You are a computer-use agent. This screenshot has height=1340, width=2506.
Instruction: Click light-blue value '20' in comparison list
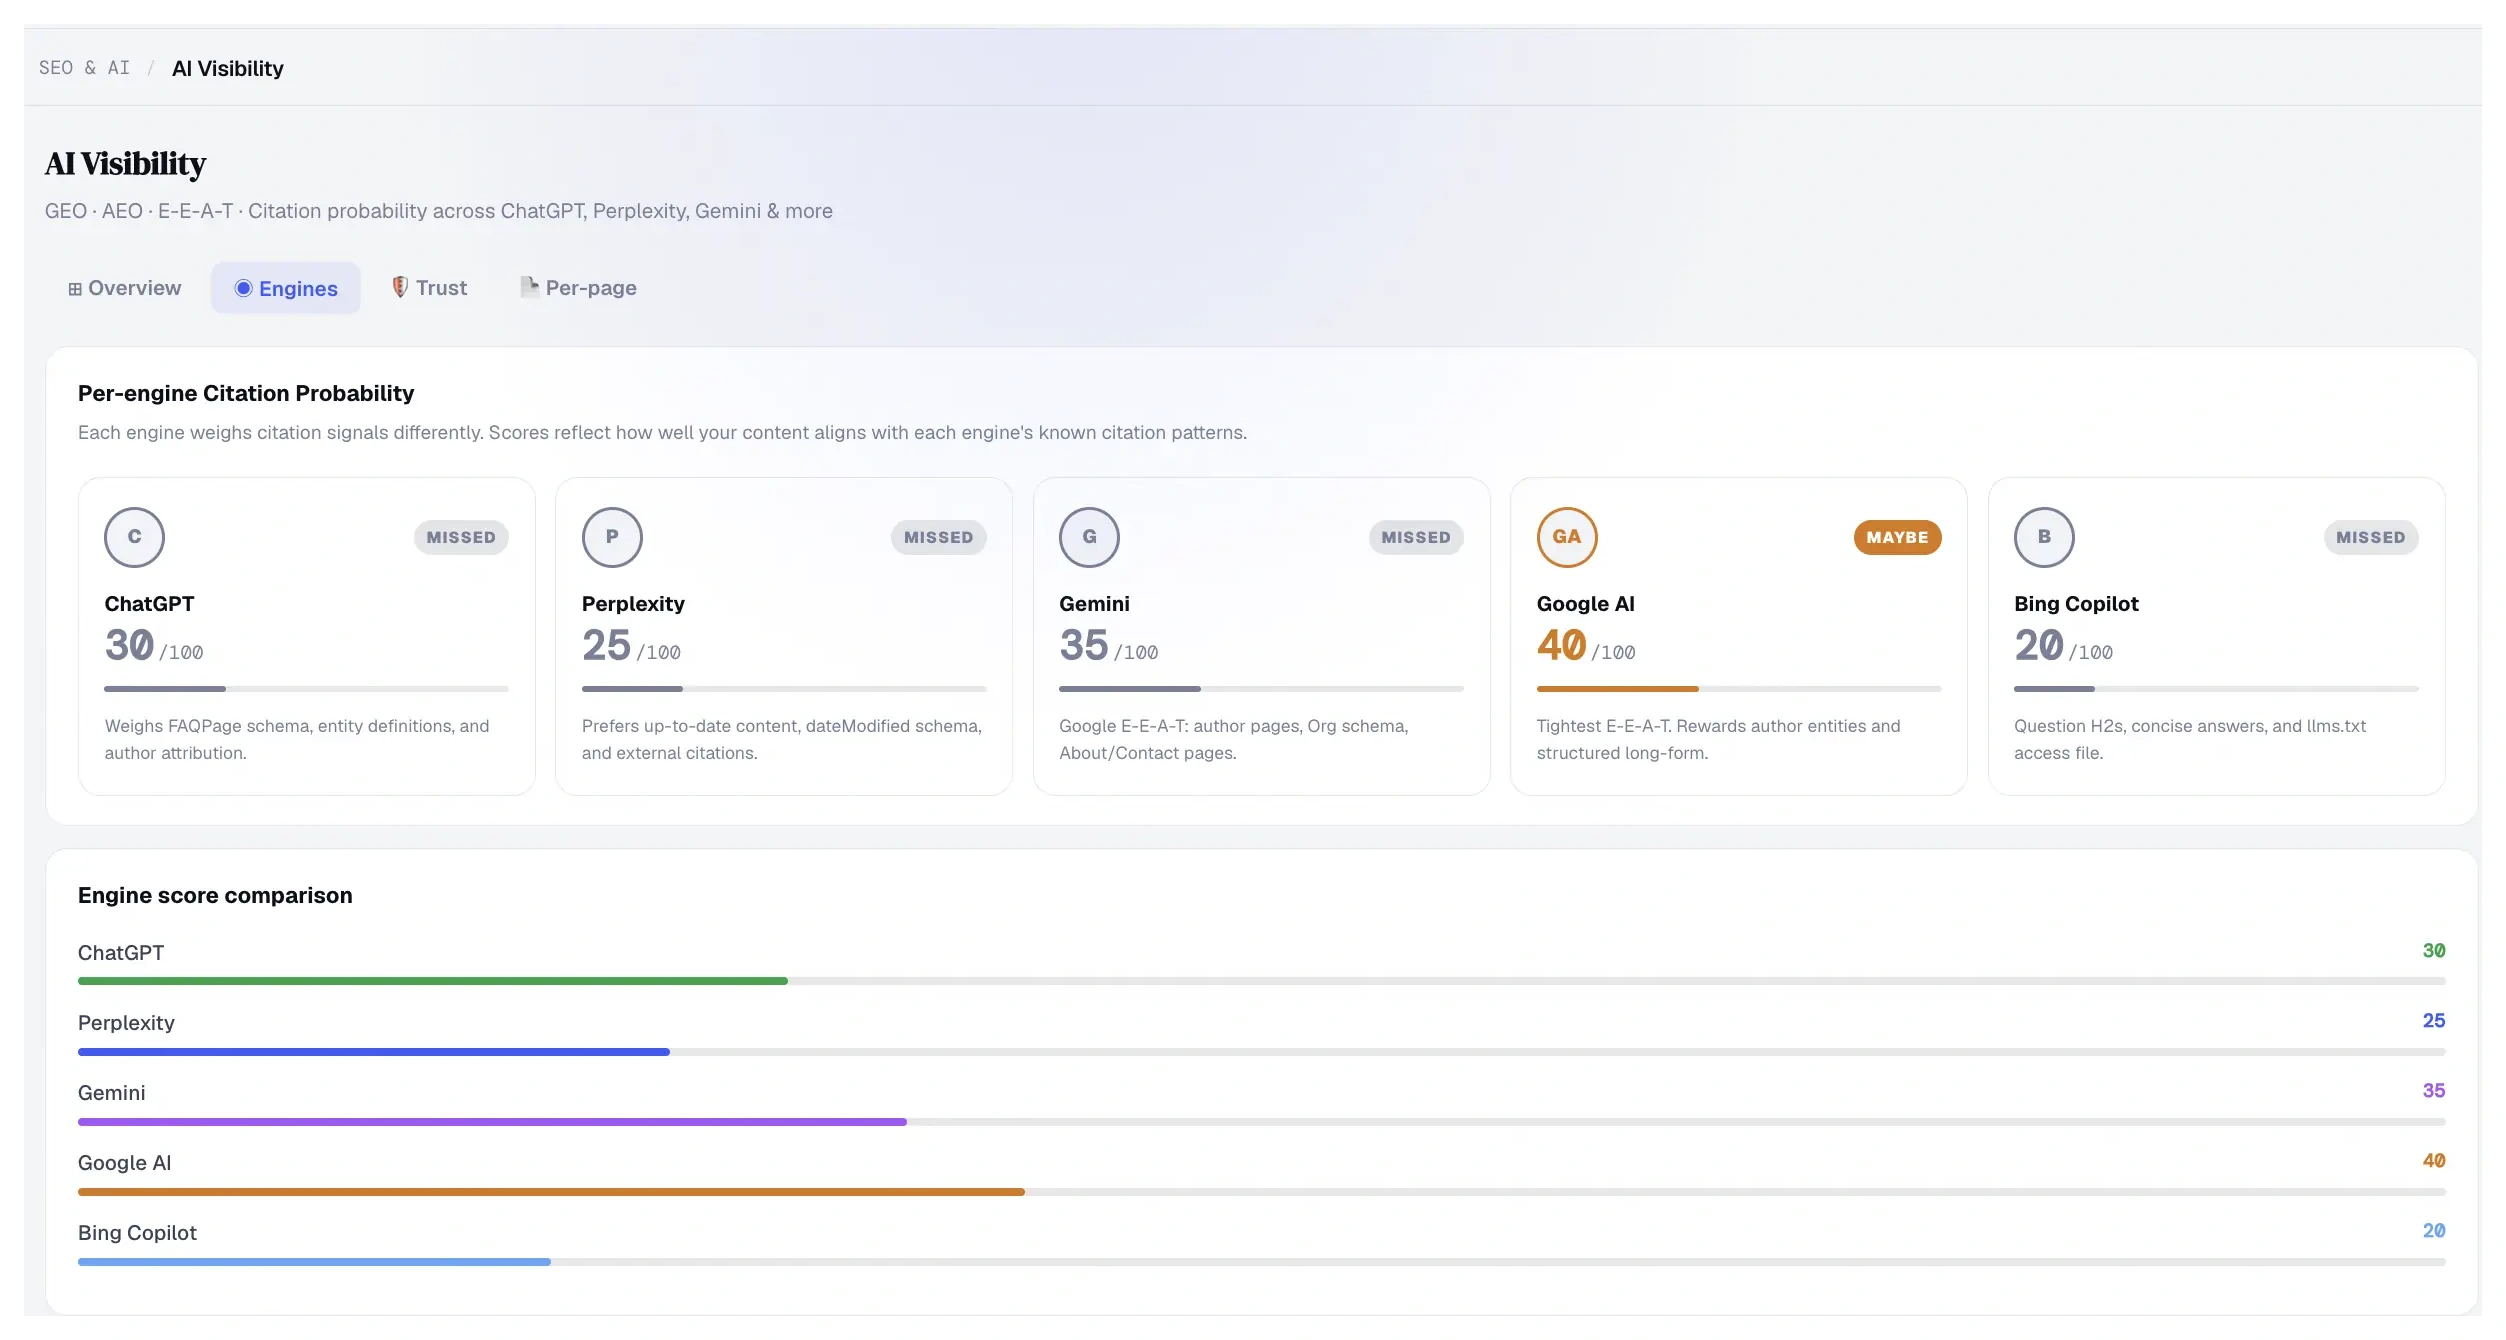coord(2434,1231)
